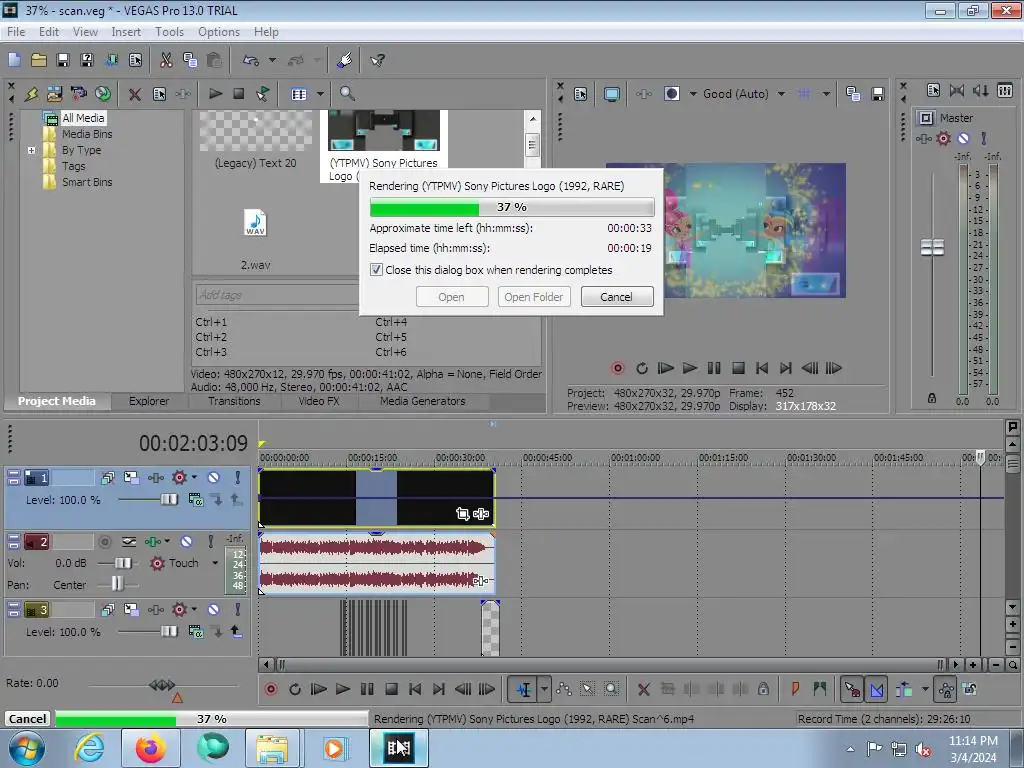
Task: Switch to the Media Generators tab
Action: [x=423, y=401]
